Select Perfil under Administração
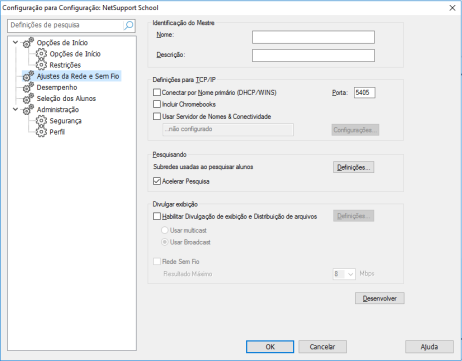Screen dimensions: 462x361 point(57,132)
